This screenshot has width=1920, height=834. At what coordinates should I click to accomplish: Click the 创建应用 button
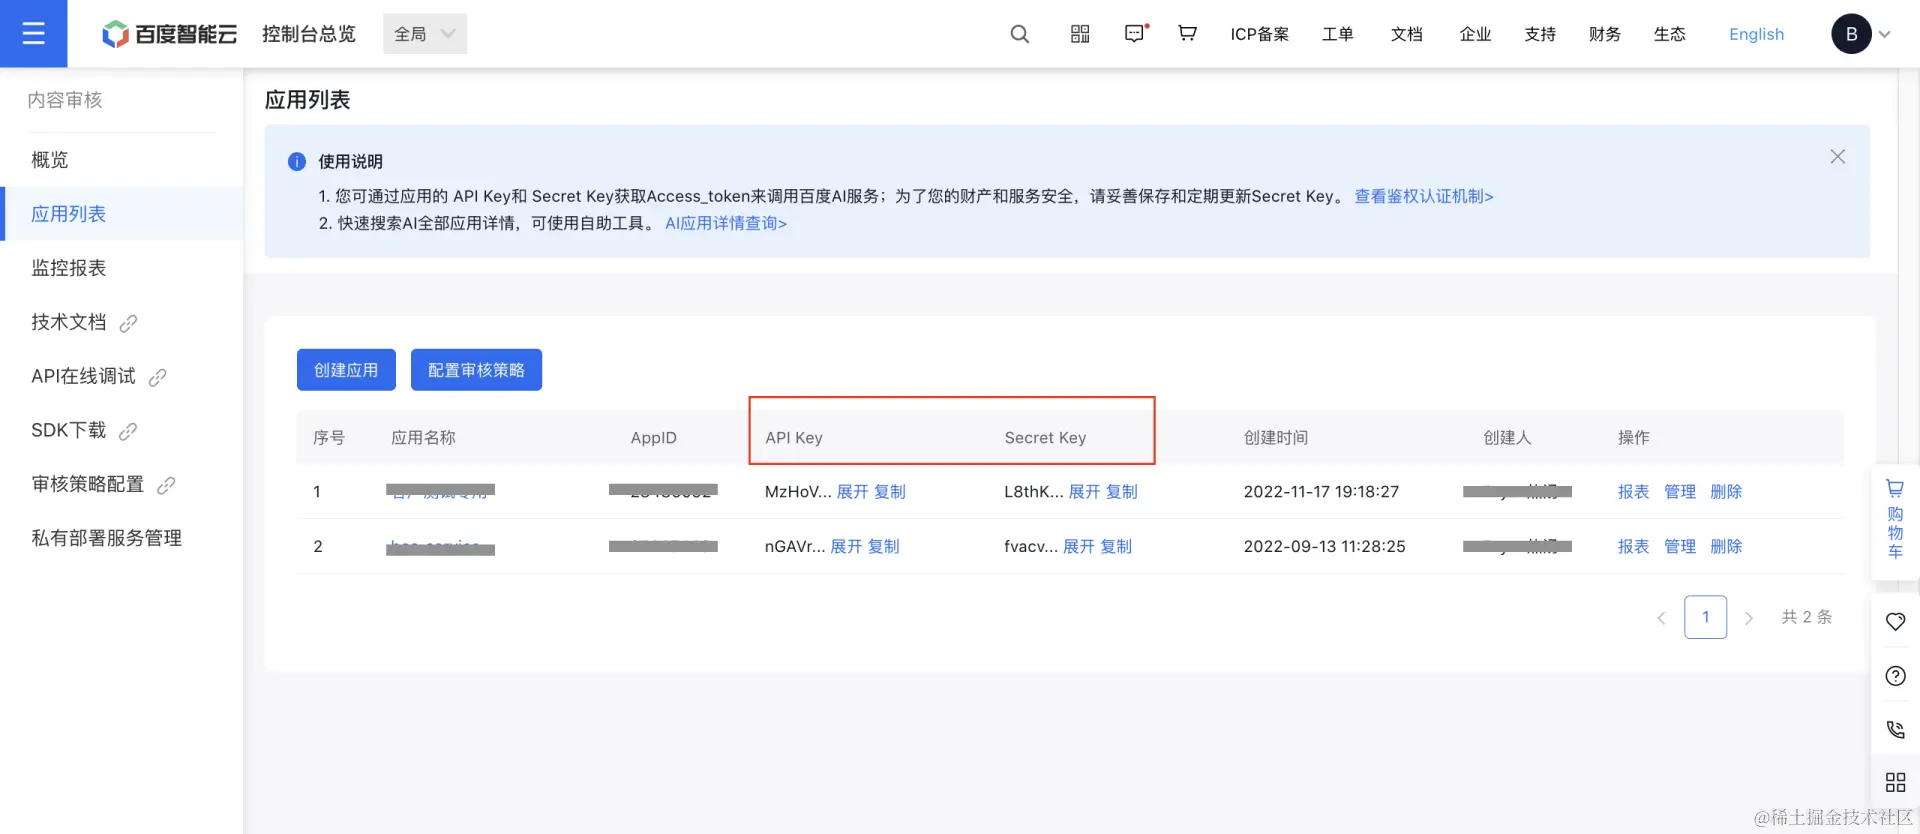coord(346,370)
